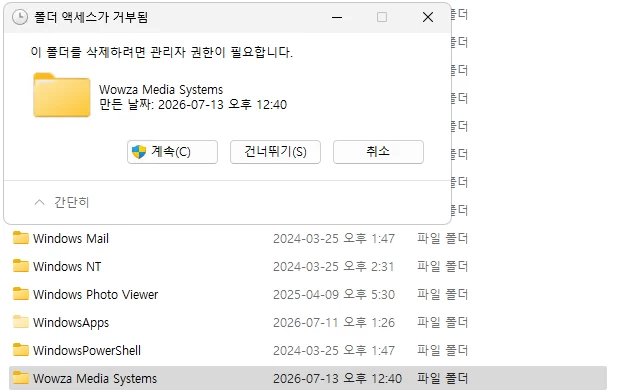Select the Wowza Media Systems folder icon in list
The height and width of the screenshot is (392, 639).
(x=20, y=378)
